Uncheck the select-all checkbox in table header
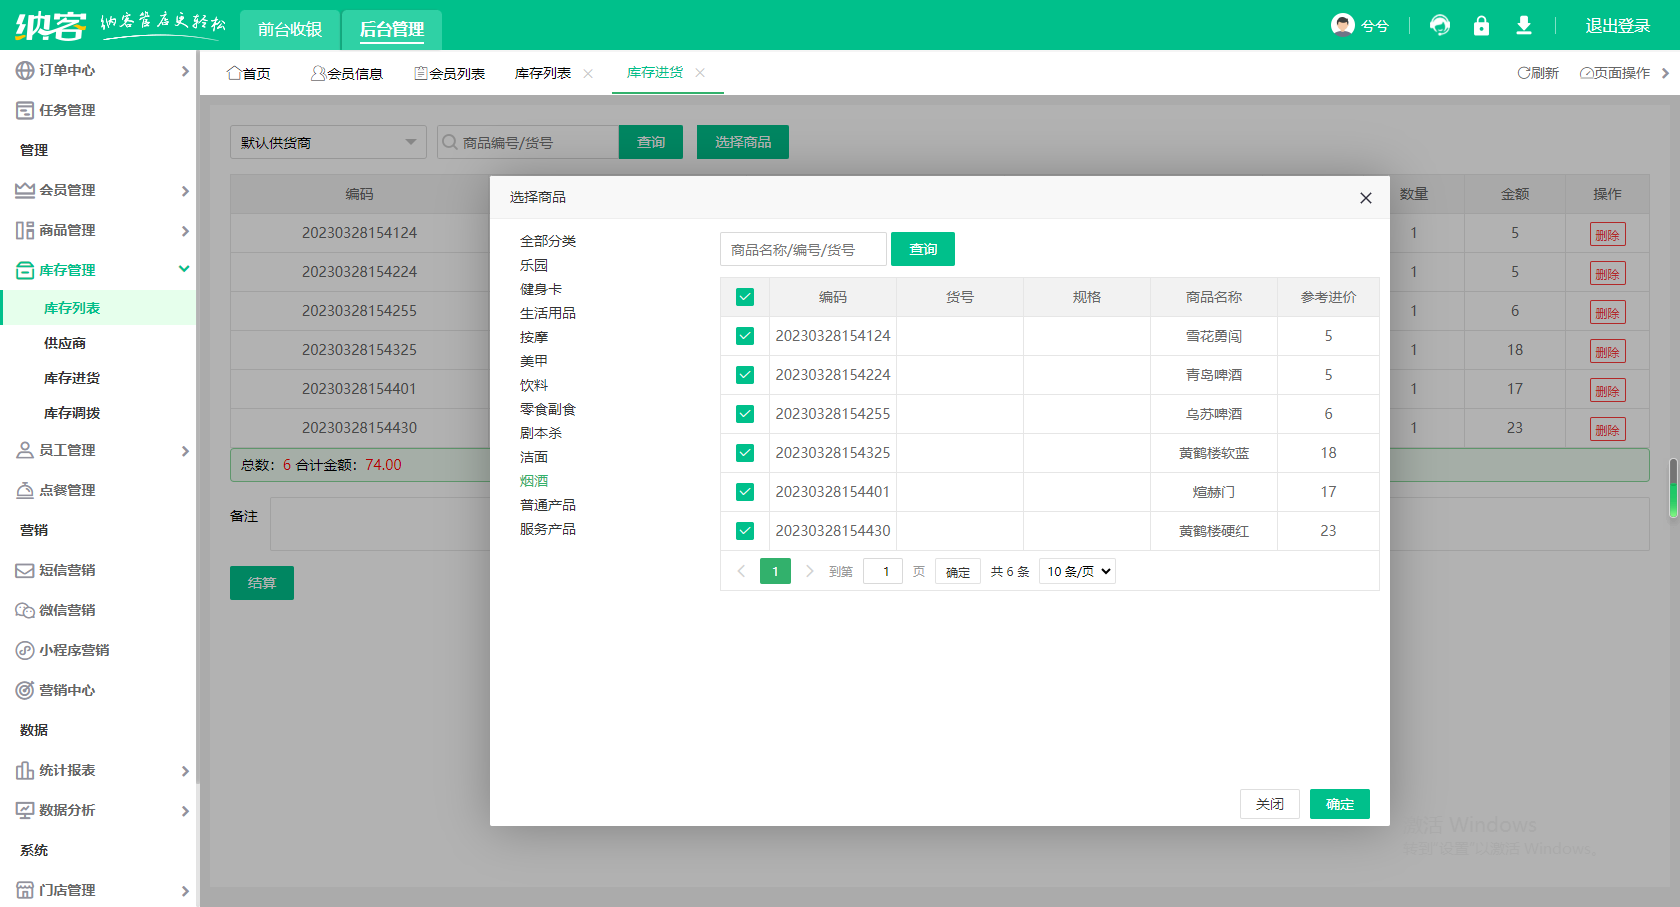1680x907 pixels. point(745,297)
